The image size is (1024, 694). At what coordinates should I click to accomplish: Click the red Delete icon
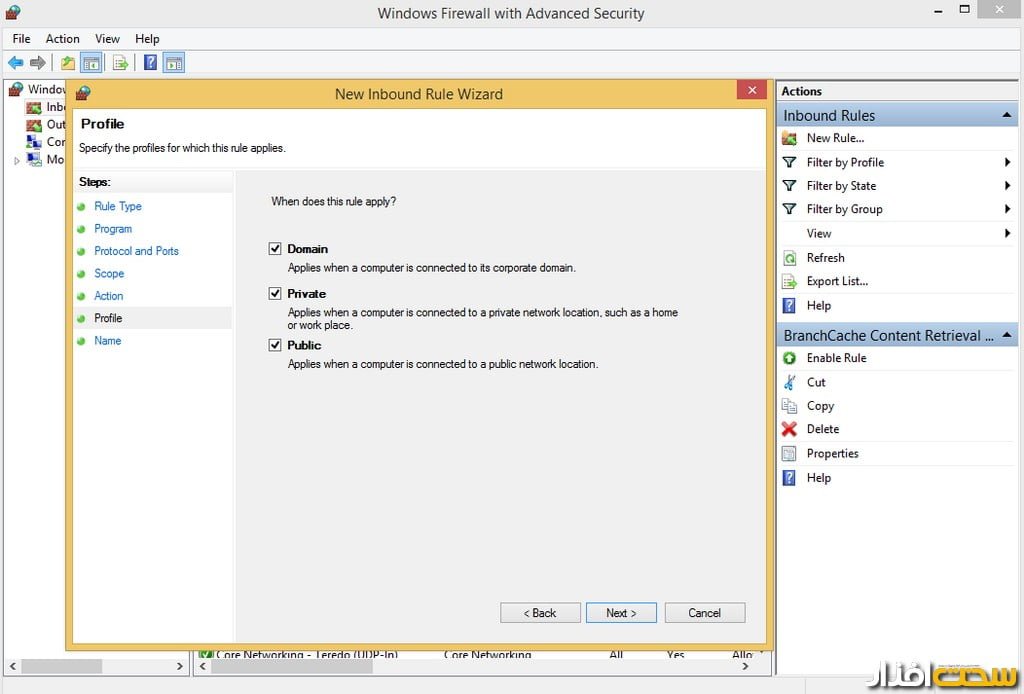coord(789,429)
